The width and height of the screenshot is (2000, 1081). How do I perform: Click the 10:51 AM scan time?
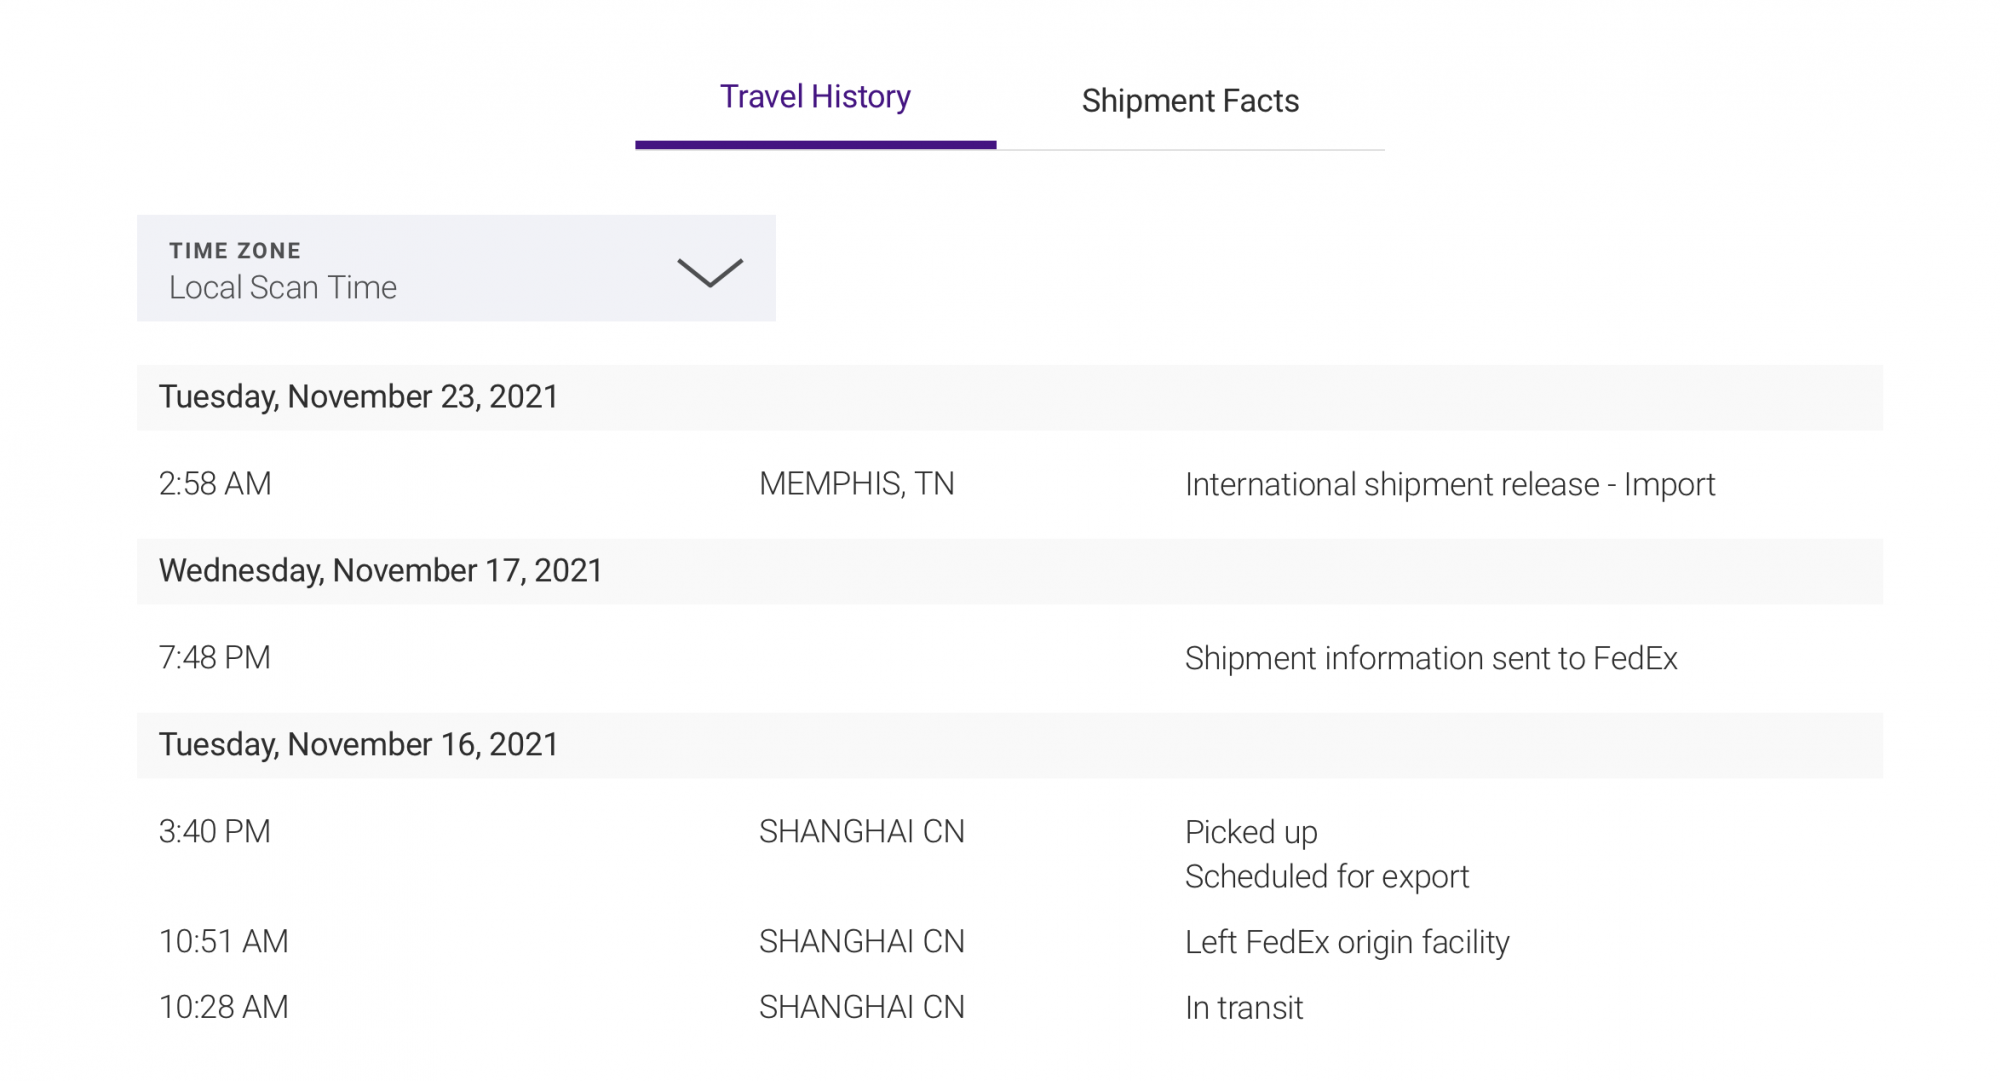(x=224, y=942)
